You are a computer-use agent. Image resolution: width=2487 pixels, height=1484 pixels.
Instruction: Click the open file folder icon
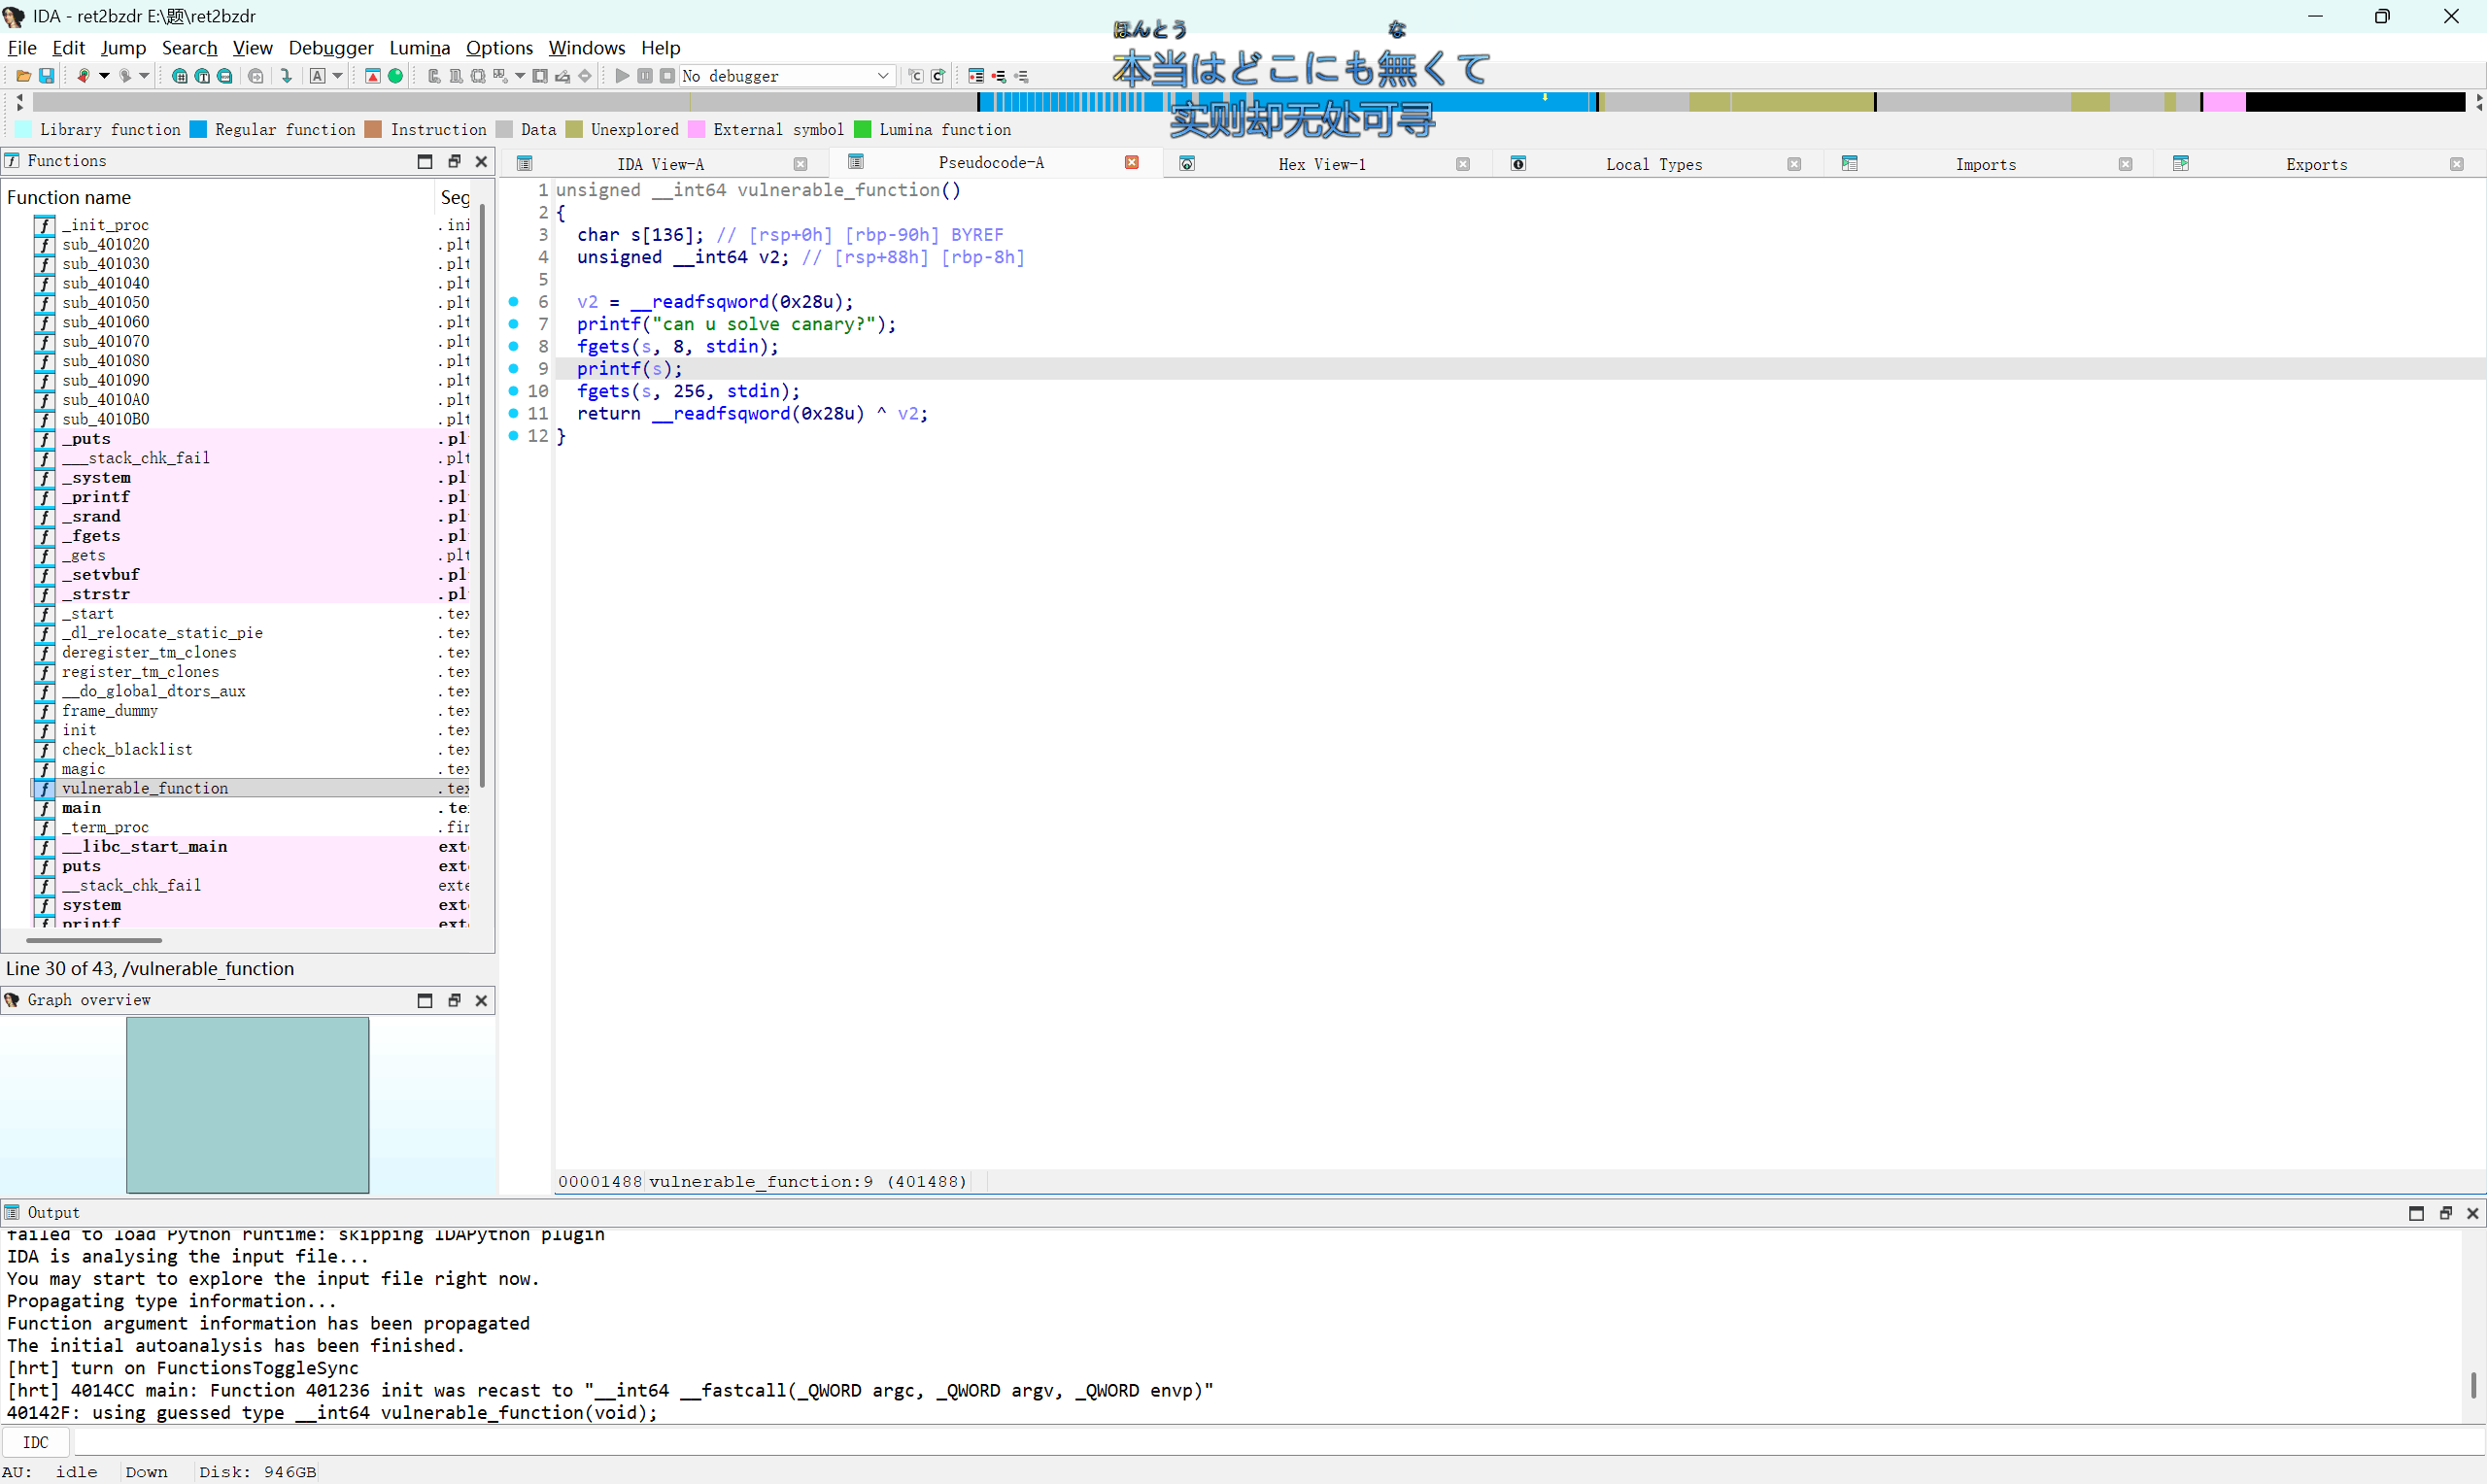[x=23, y=76]
